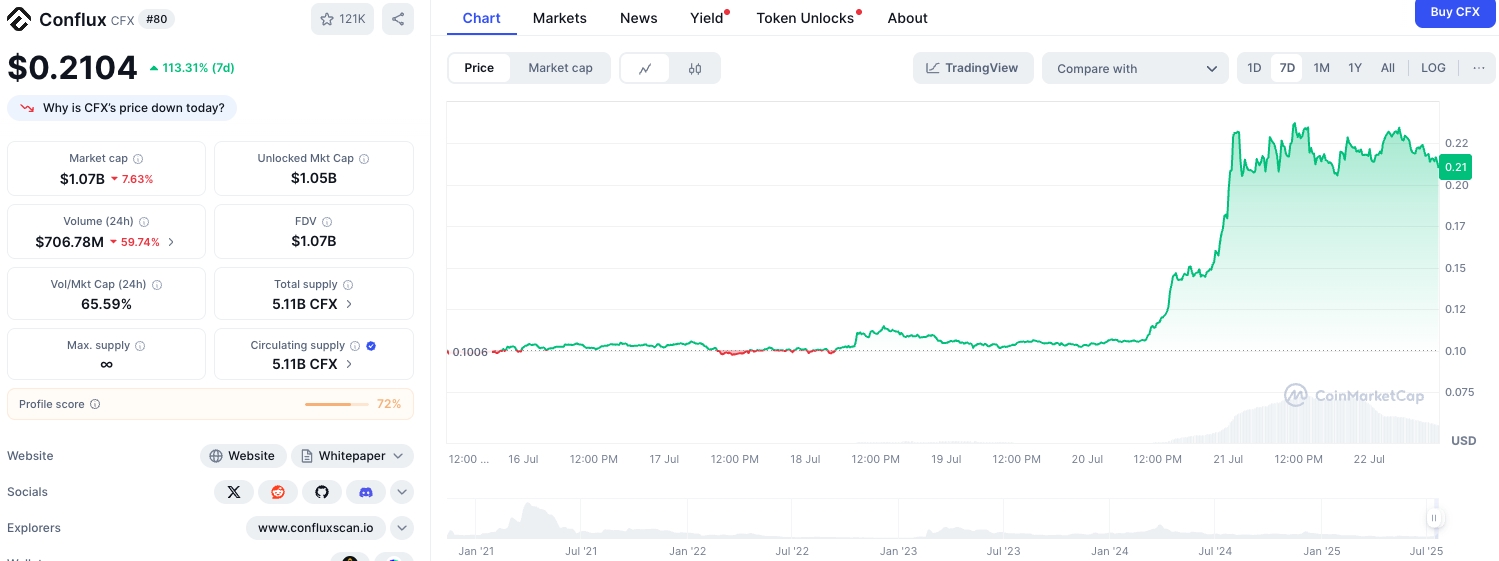Switch to the Markets tab
1499x561 pixels.
pos(559,18)
